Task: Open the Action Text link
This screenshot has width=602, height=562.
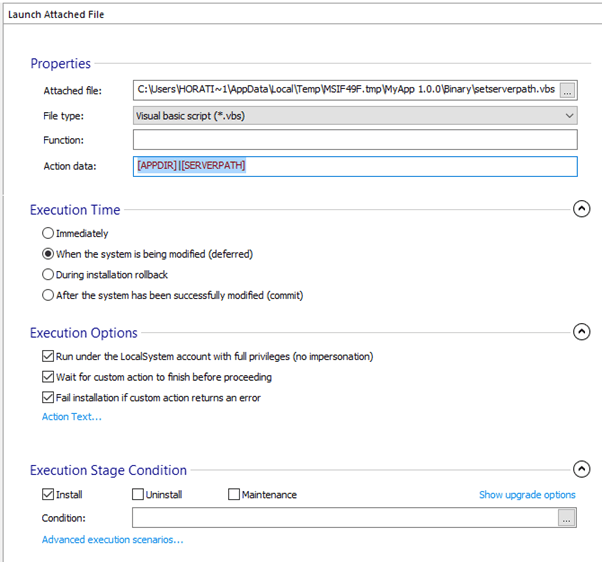Action: point(72,417)
